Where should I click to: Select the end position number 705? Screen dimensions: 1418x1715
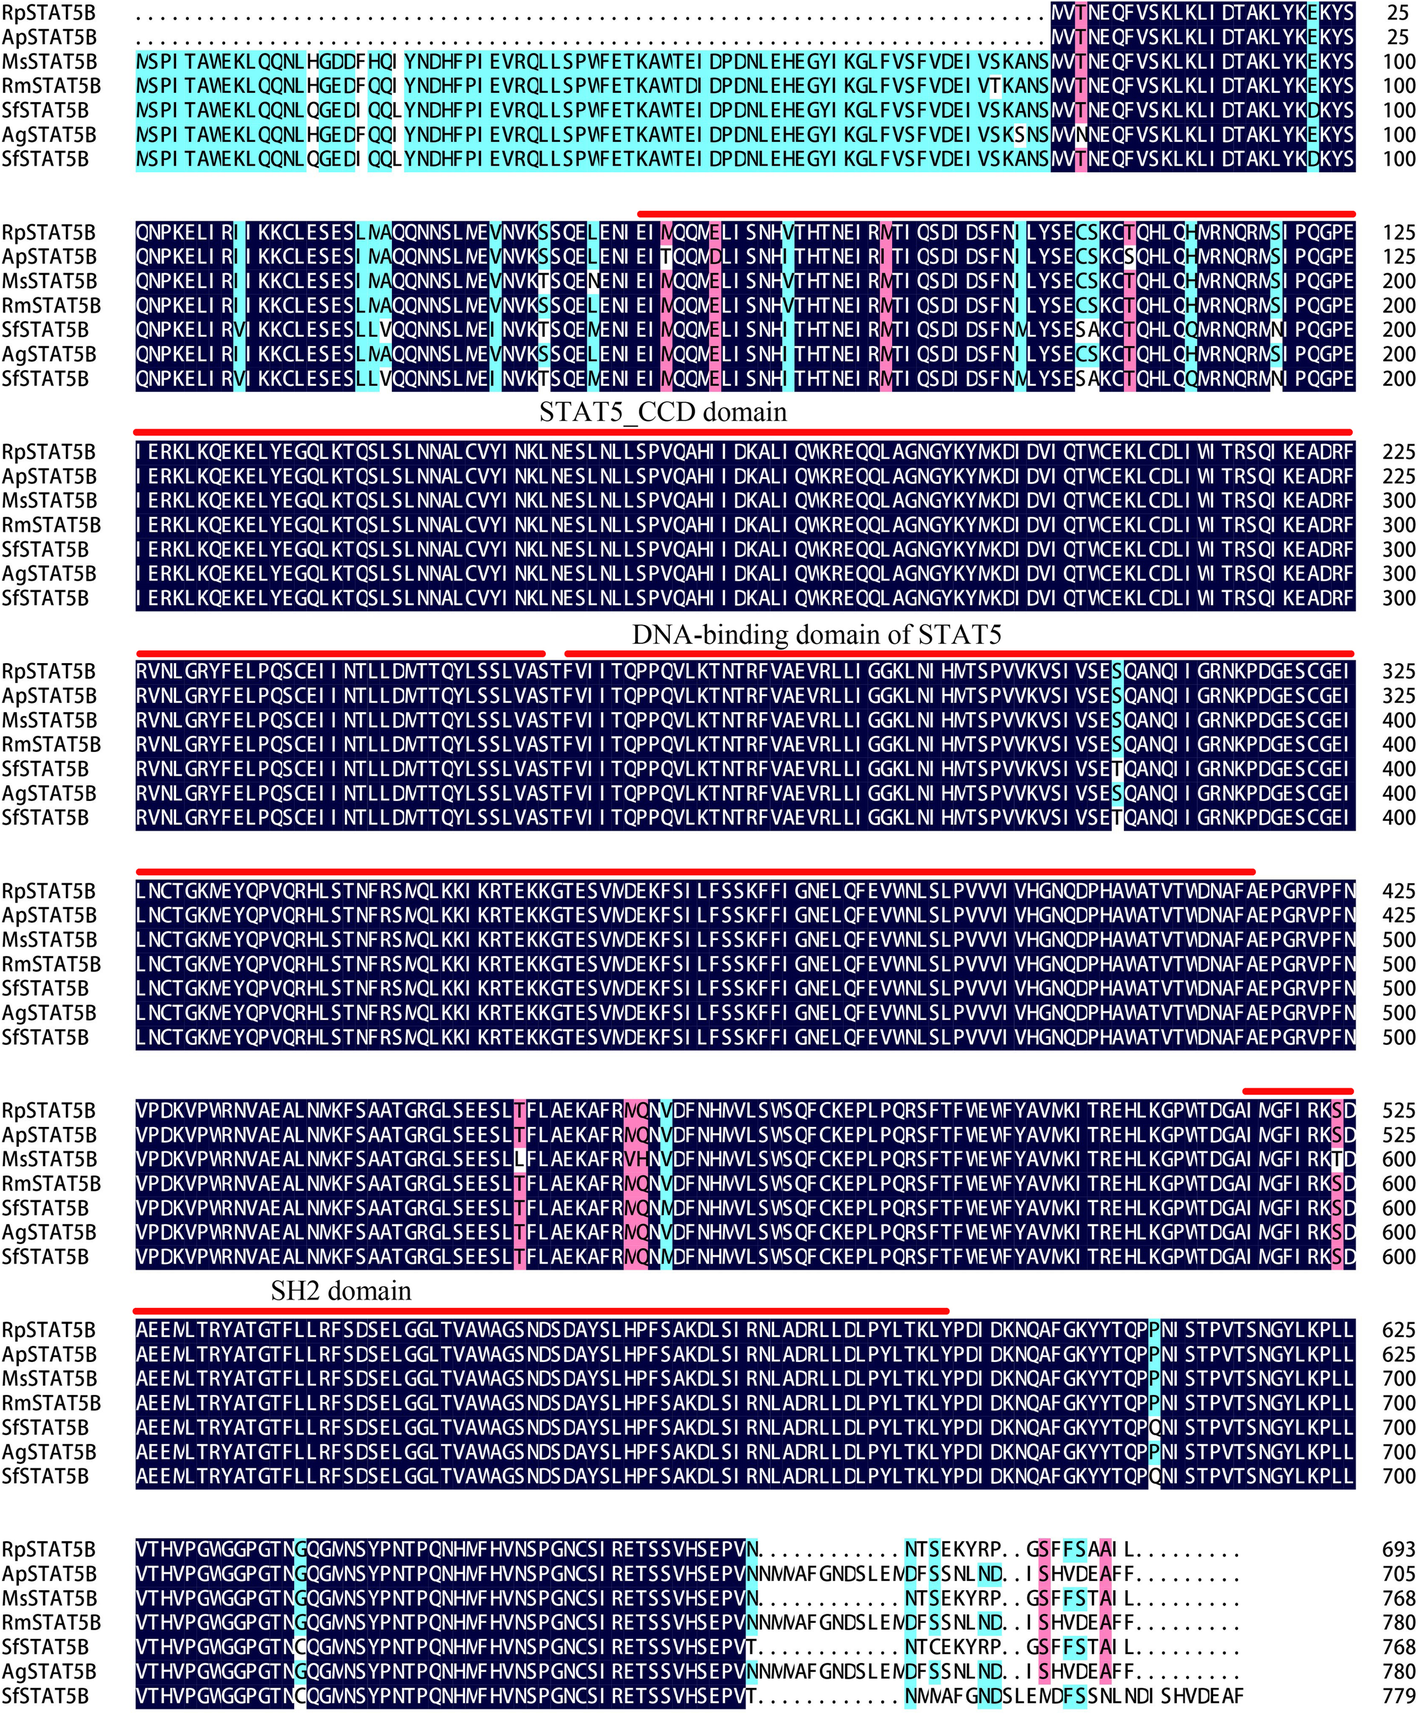[x=1399, y=1574]
